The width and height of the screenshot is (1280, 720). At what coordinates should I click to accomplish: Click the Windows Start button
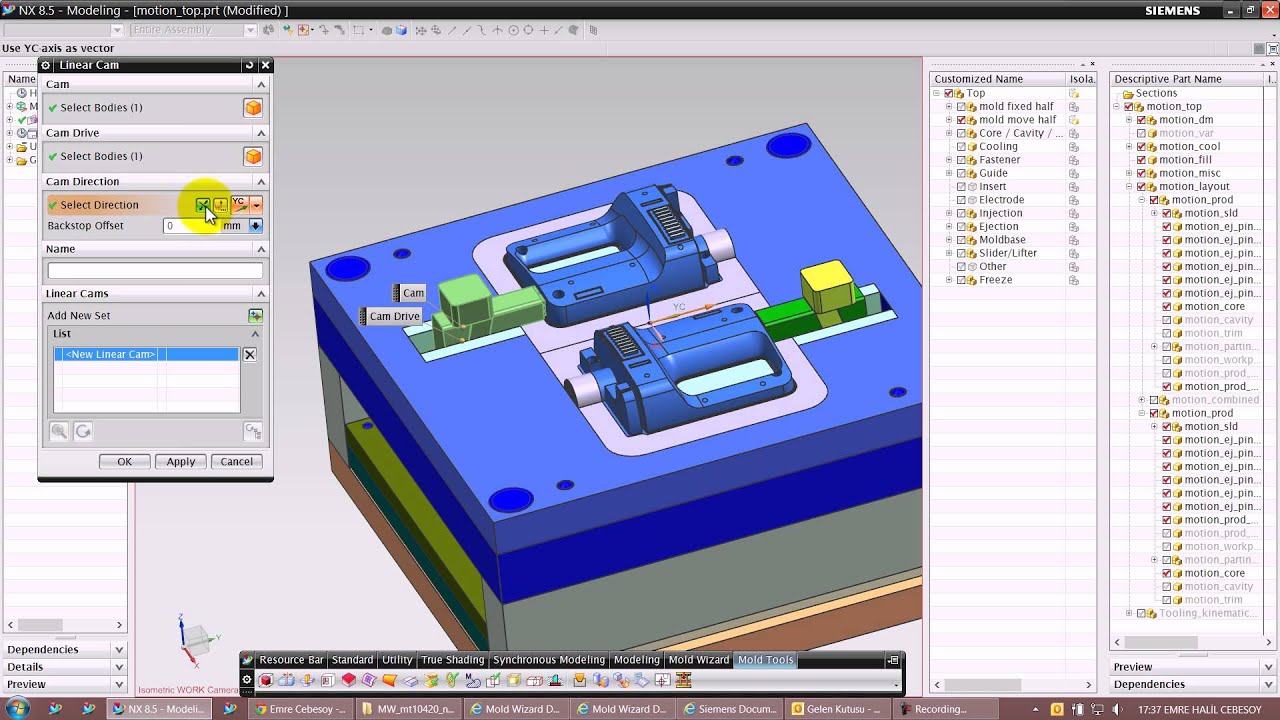[x=16, y=709]
